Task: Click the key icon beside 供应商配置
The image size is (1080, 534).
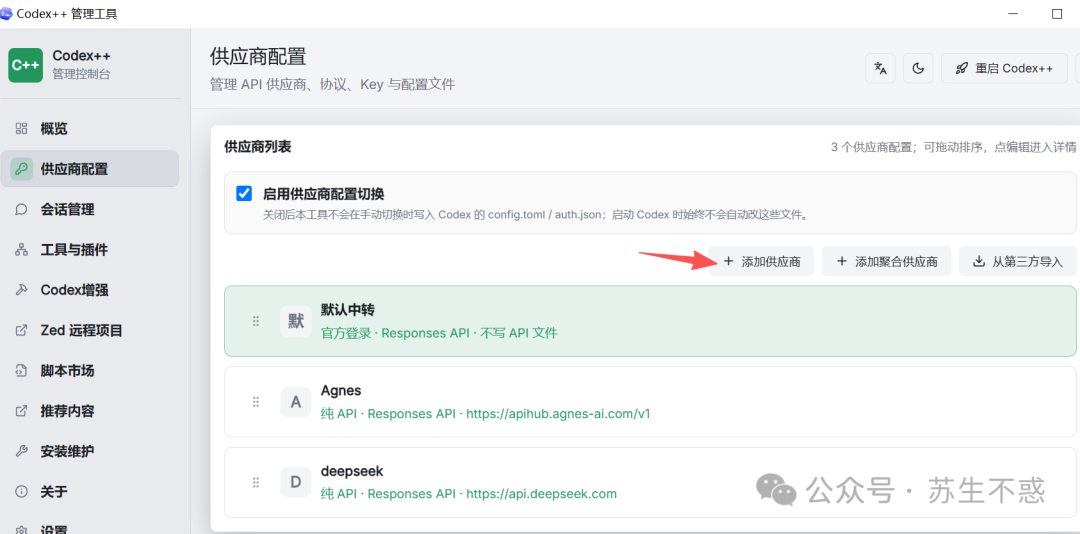Action: point(21,169)
